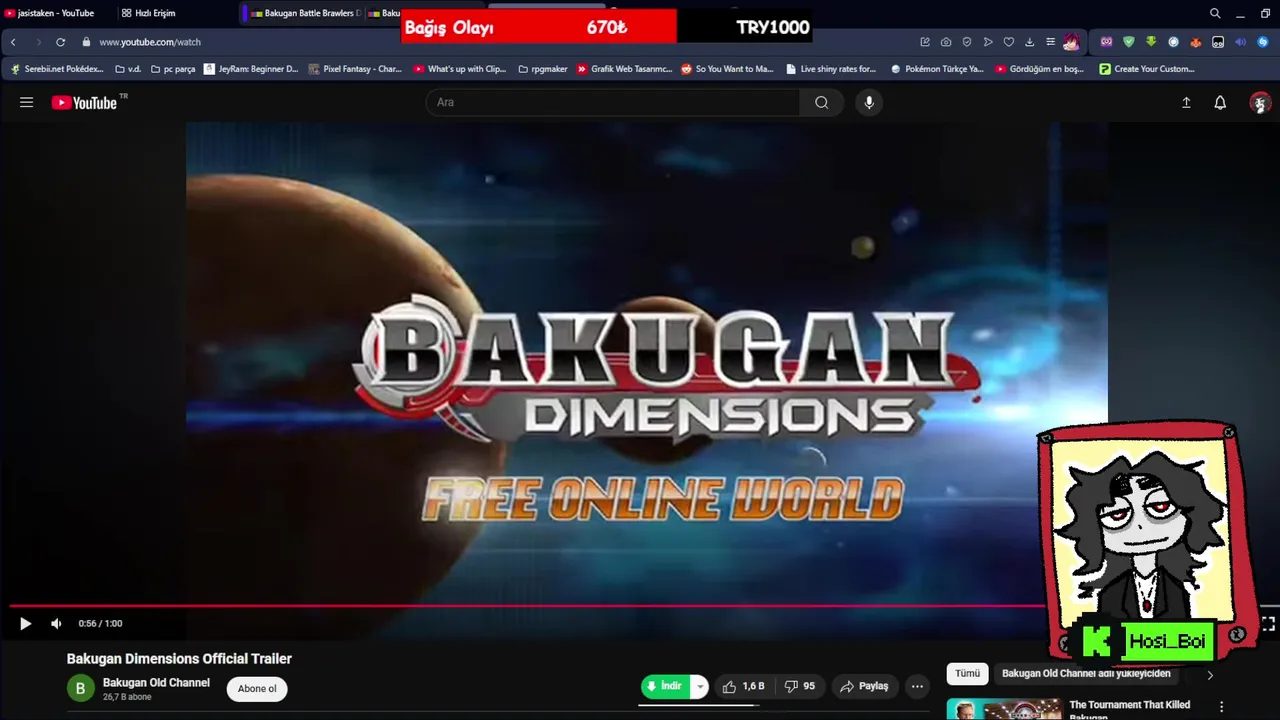Open the Live shiny rates for... bookmark
1280x720 pixels.
pyautogui.click(x=831, y=69)
